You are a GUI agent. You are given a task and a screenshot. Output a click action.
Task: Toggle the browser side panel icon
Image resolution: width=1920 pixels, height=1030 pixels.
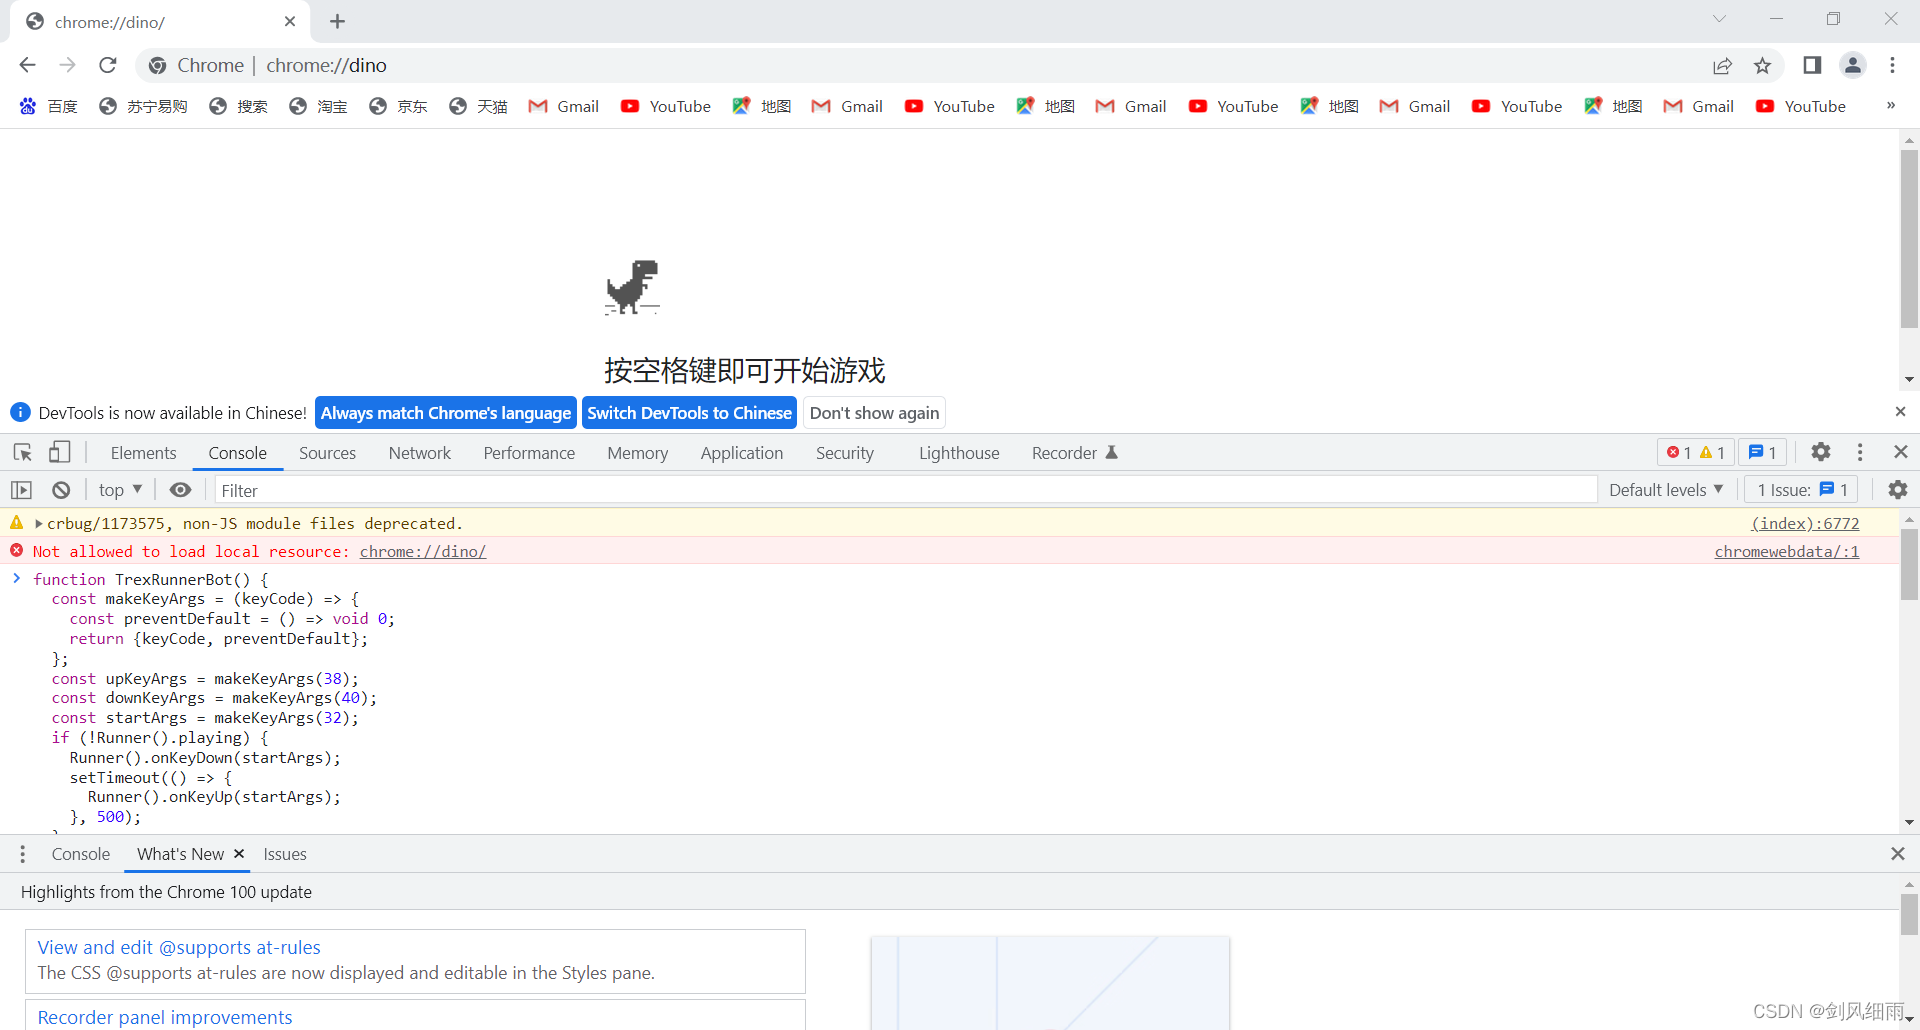coord(1812,65)
